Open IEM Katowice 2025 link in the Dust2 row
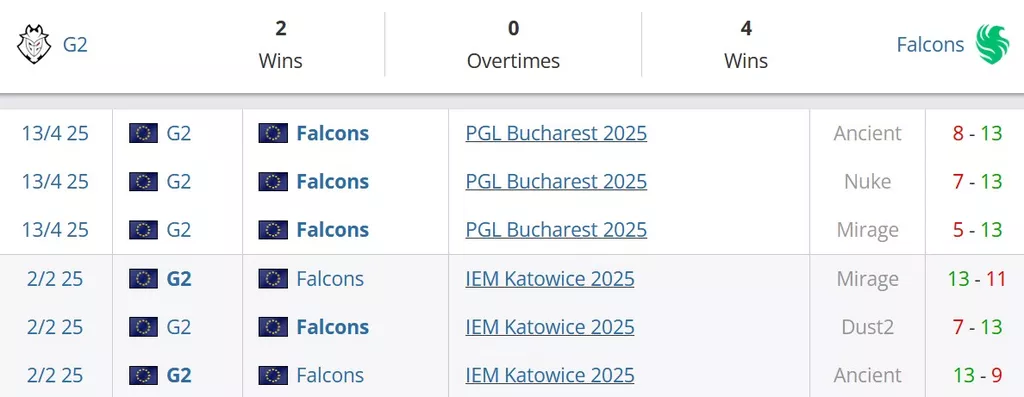Screen dimensions: 1024x397 pyautogui.click(x=550, y=326)
